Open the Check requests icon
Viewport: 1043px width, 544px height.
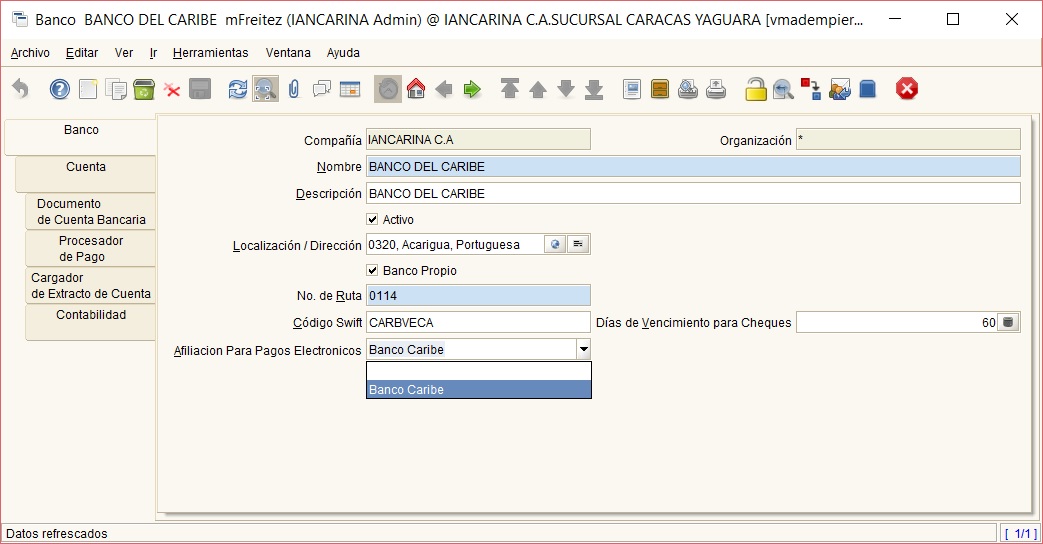coord(839,88)
